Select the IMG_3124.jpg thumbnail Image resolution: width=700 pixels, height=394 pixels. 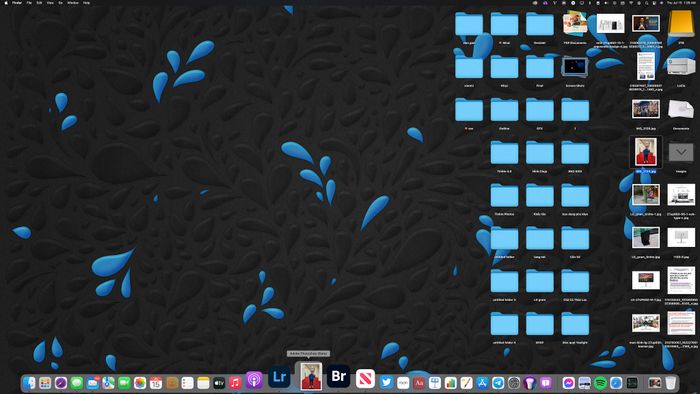tap(646, 109)
